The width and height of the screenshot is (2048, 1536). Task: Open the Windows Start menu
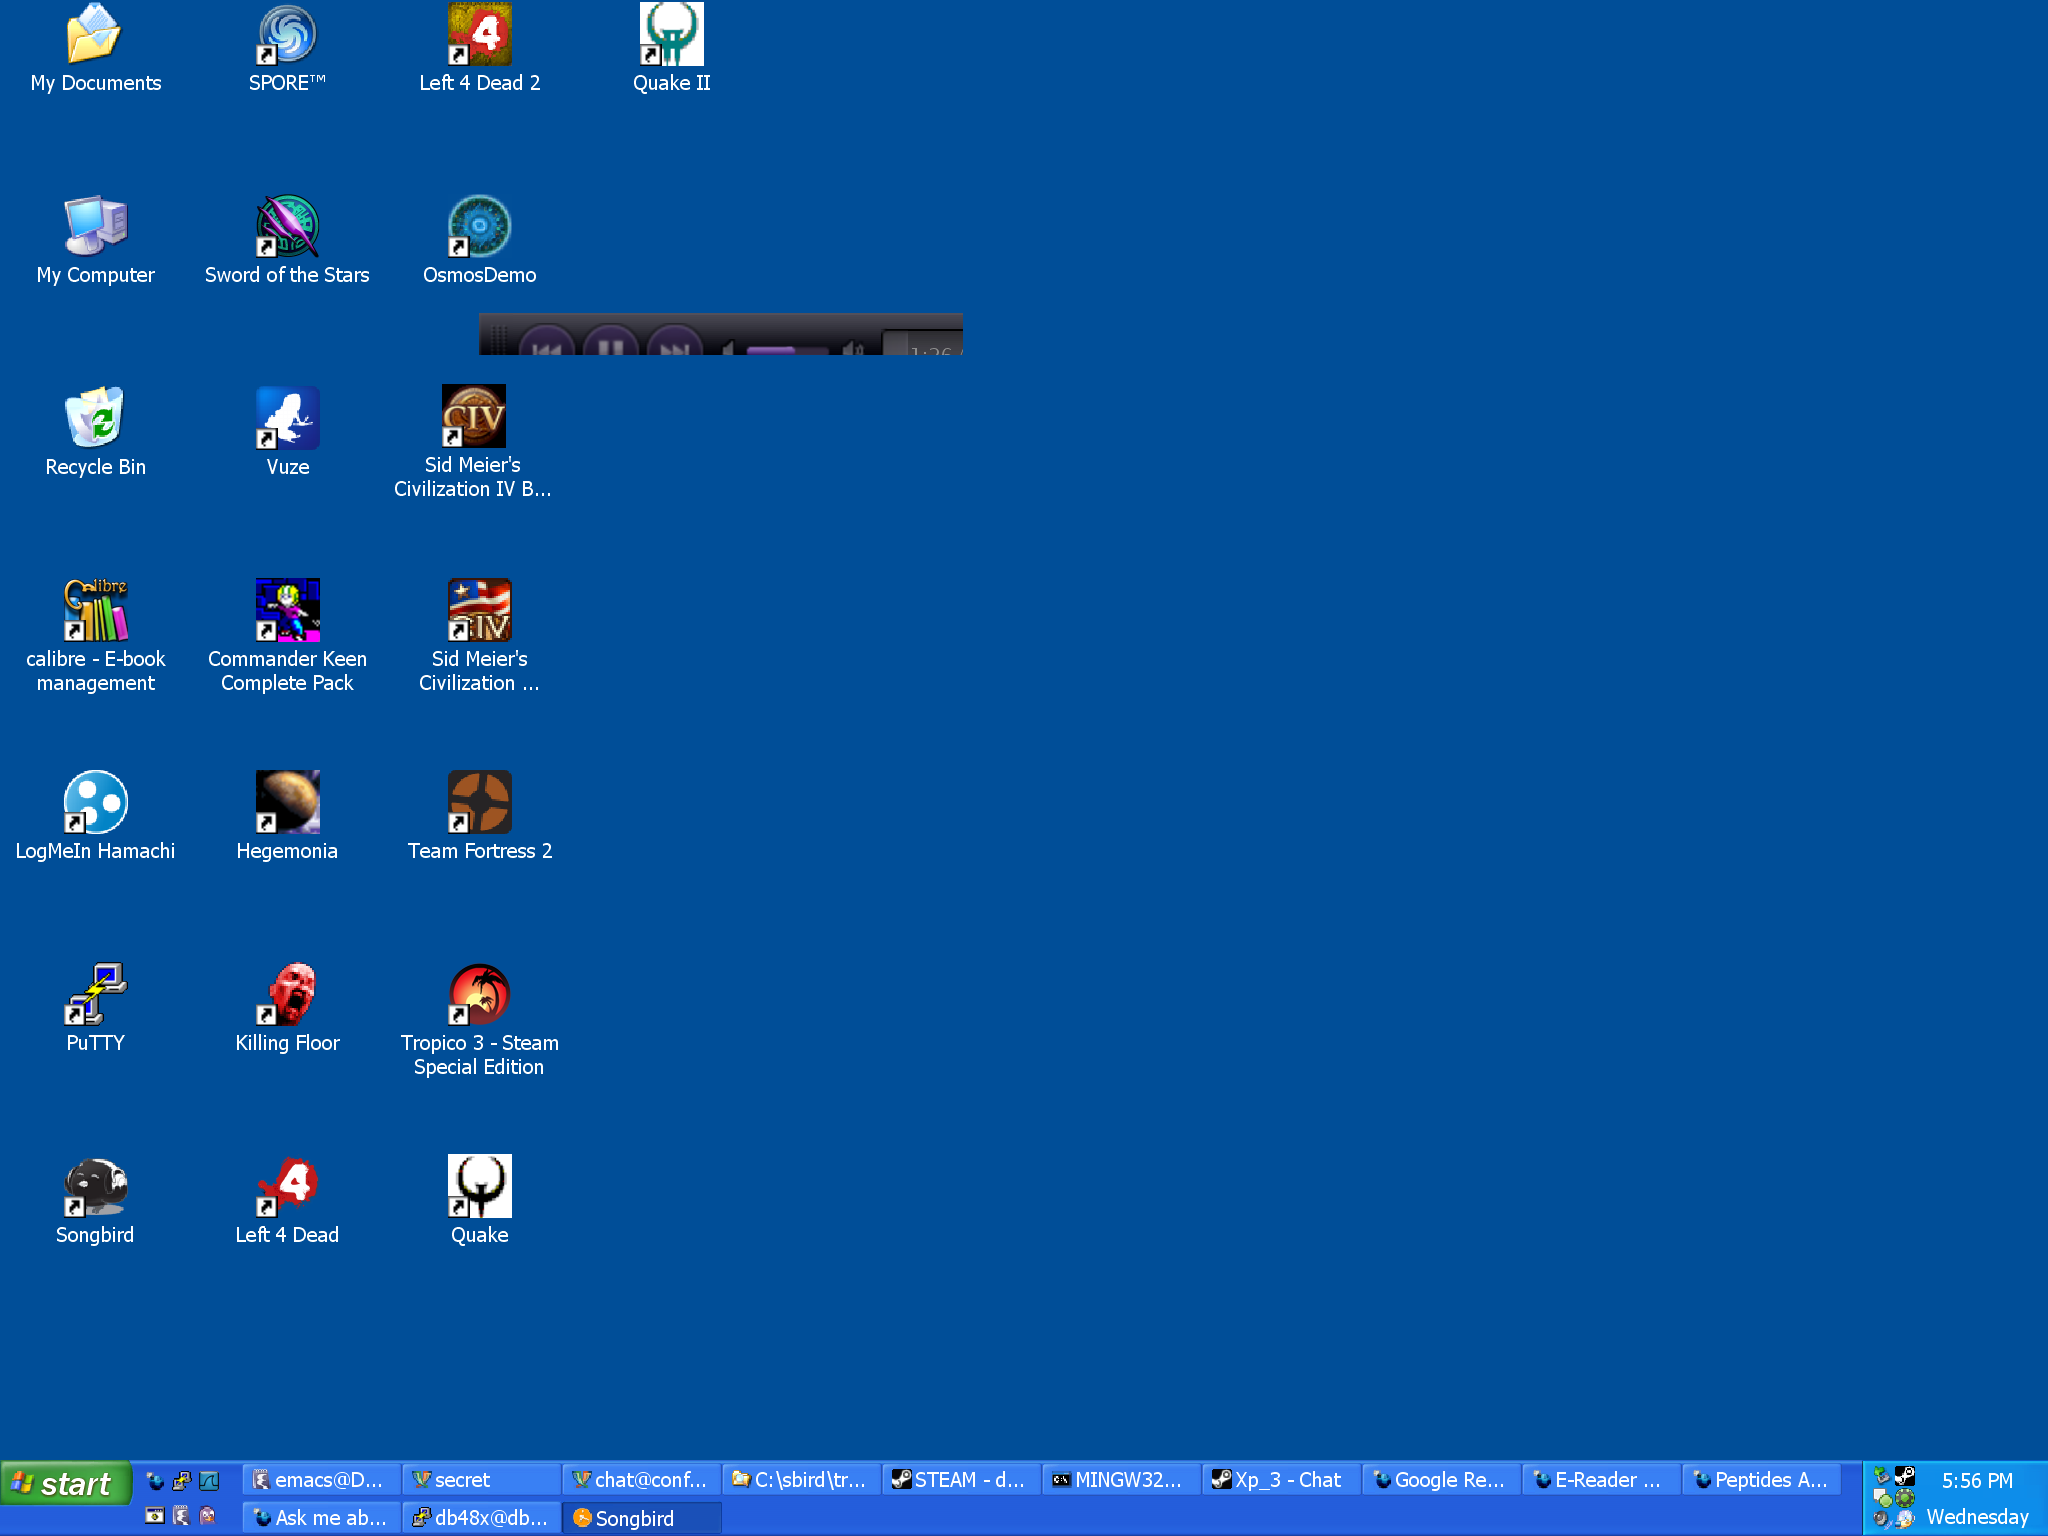coord(66,1483)
